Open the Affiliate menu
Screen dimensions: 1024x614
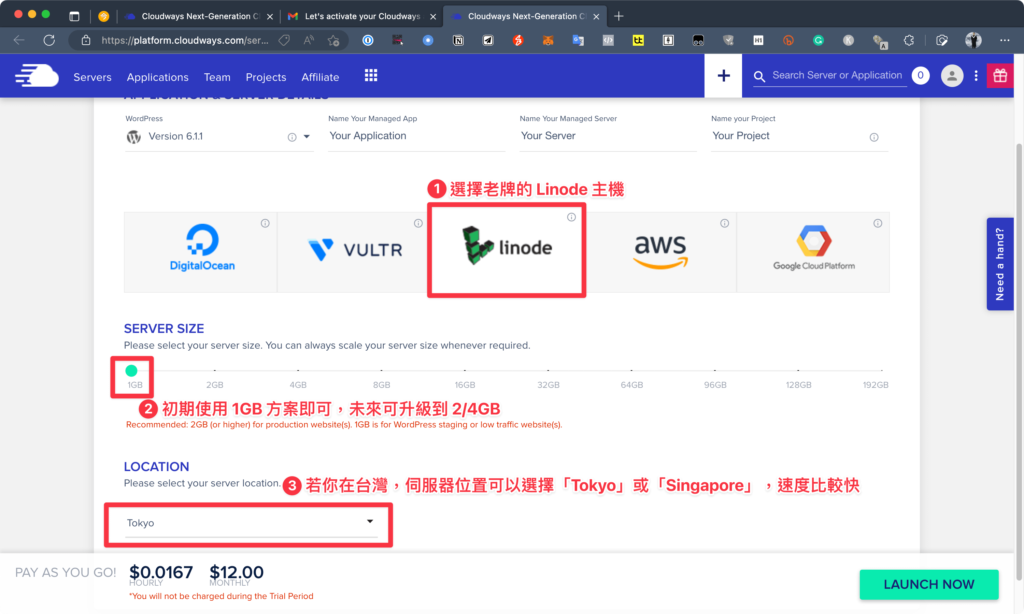(x=320, y=77)
